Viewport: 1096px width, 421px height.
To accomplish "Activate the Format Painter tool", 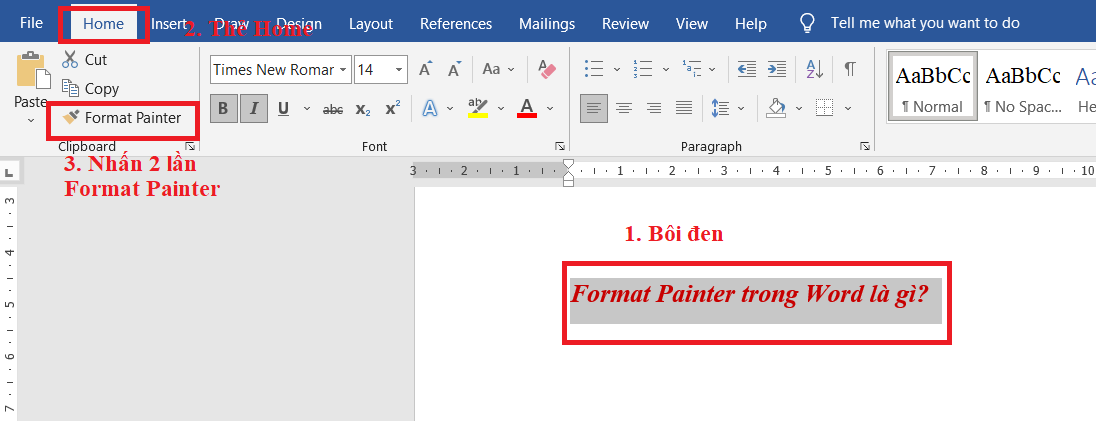I will point(122,118).
